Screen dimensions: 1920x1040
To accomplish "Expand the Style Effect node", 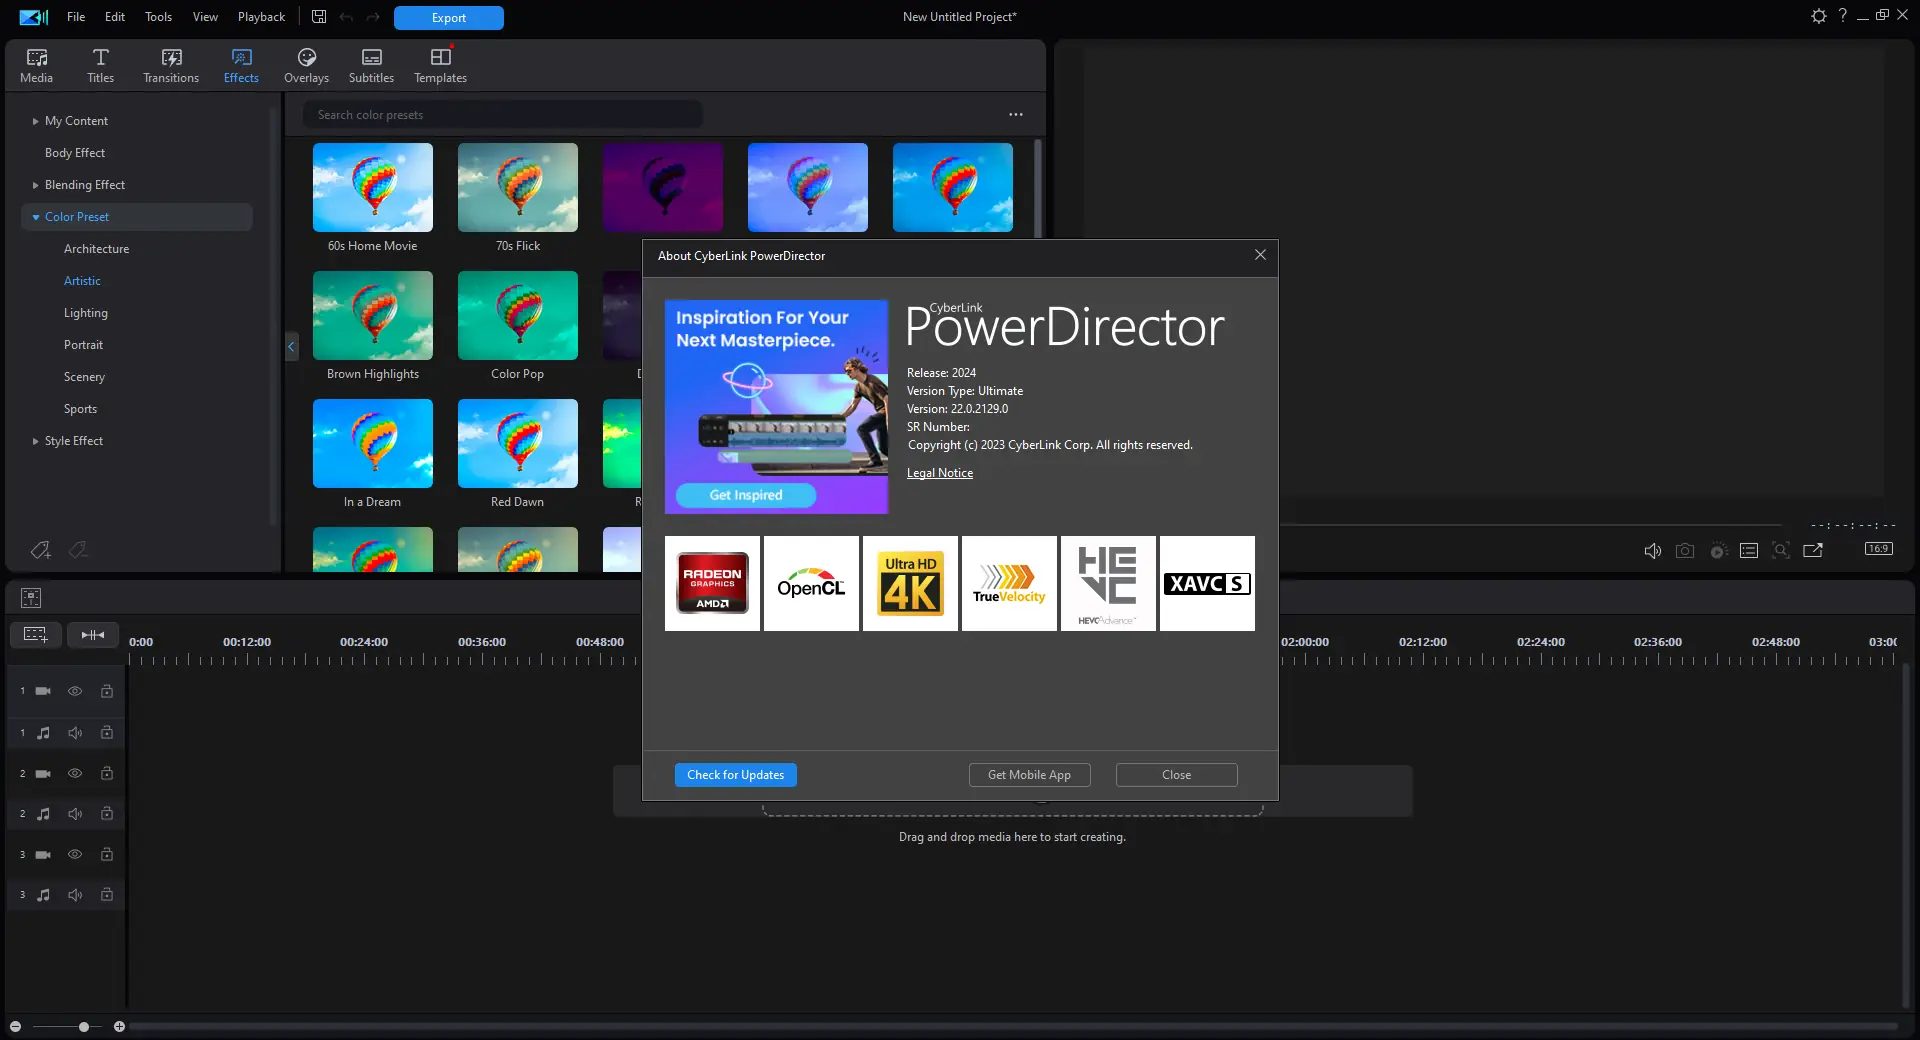I will point(36,441).
